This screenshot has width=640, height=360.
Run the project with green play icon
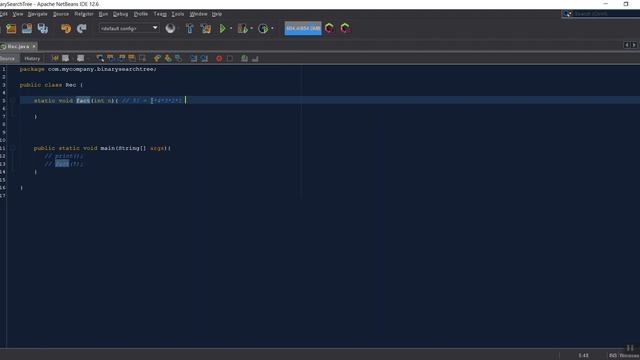point(222,28)
